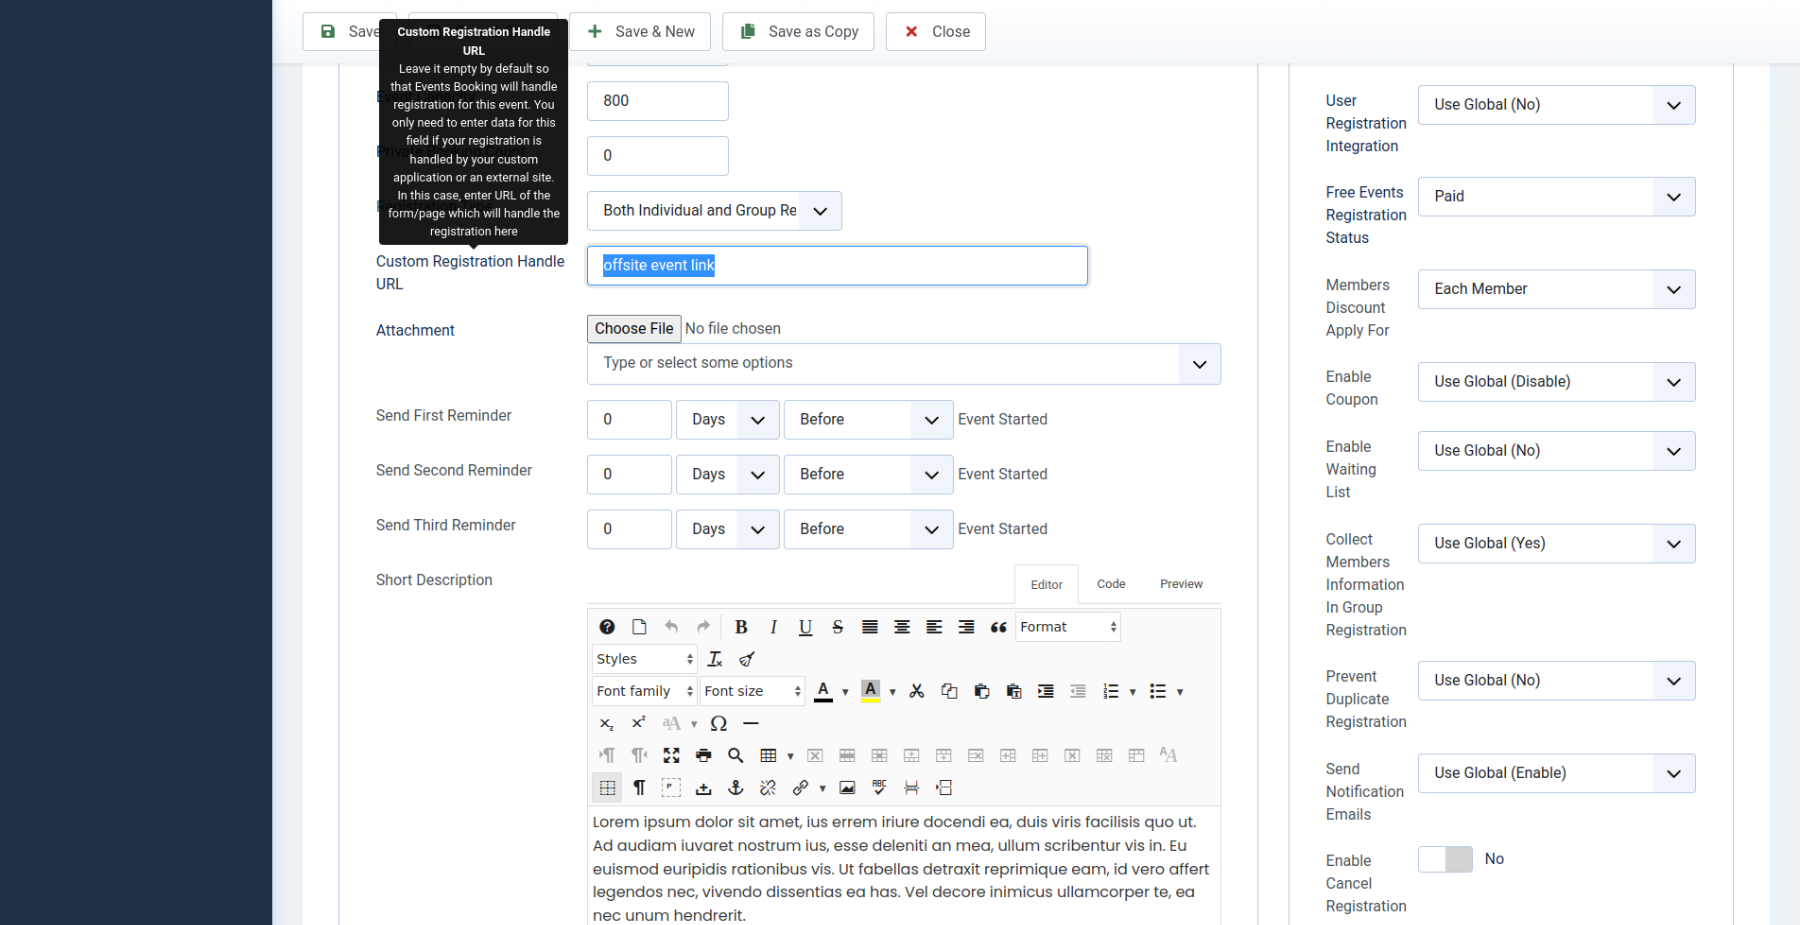
Task: Expand the Members Discount Apply For dropdown
Action: (1556, 289)
